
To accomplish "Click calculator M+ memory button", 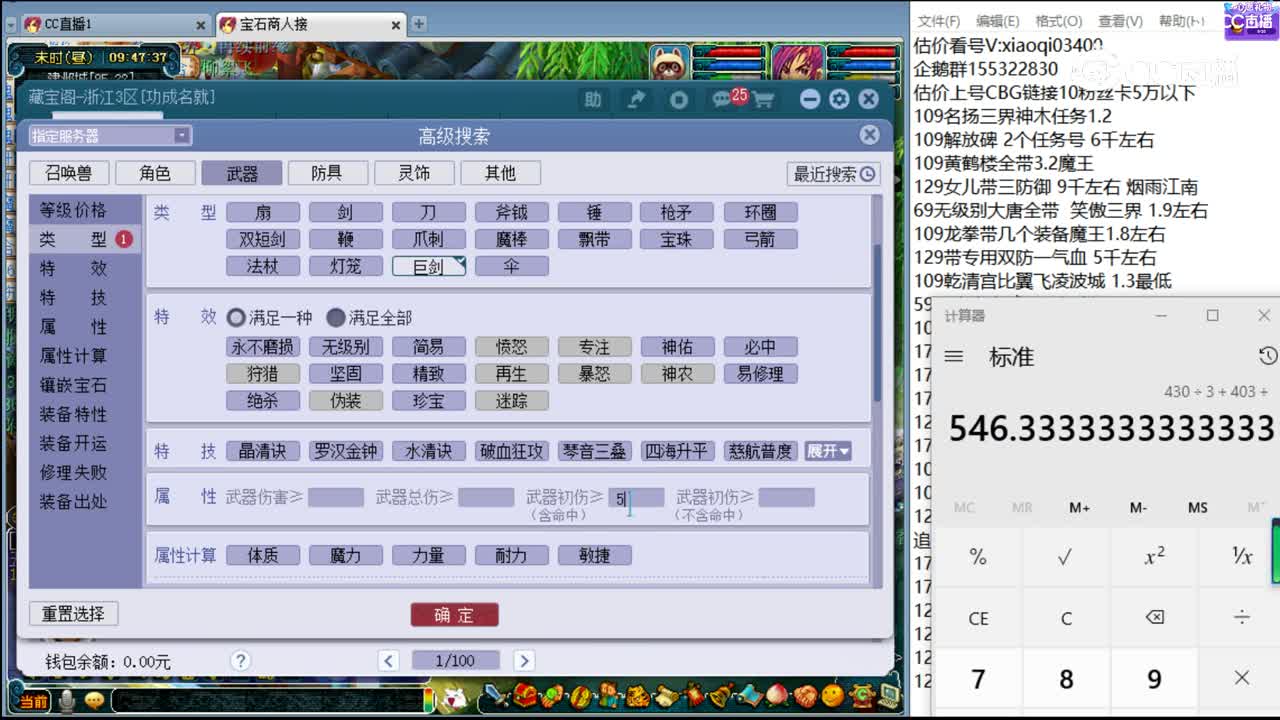I will click(1079, 507).
